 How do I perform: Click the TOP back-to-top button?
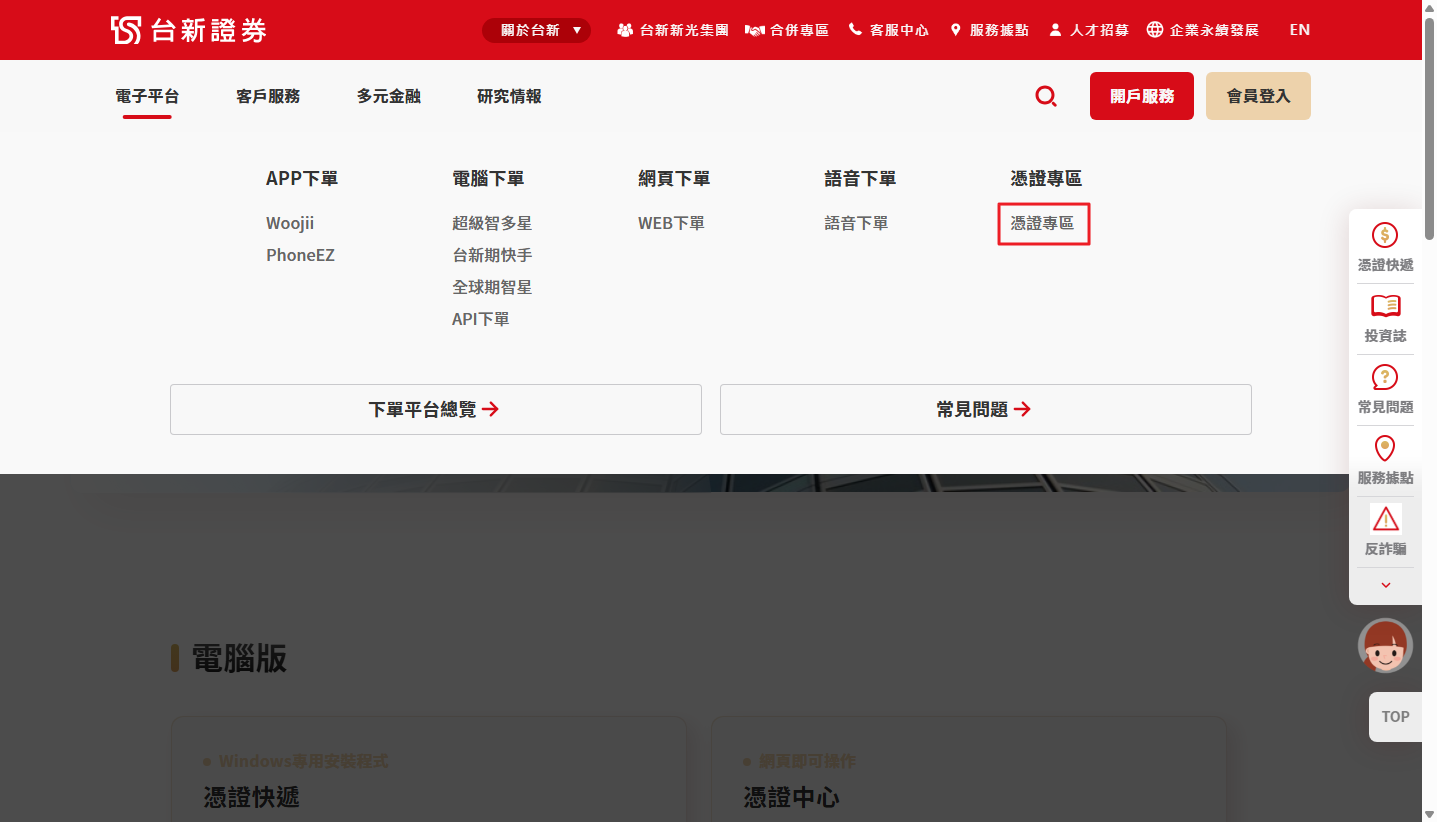pyautogui.click(x=1395, y=717)
